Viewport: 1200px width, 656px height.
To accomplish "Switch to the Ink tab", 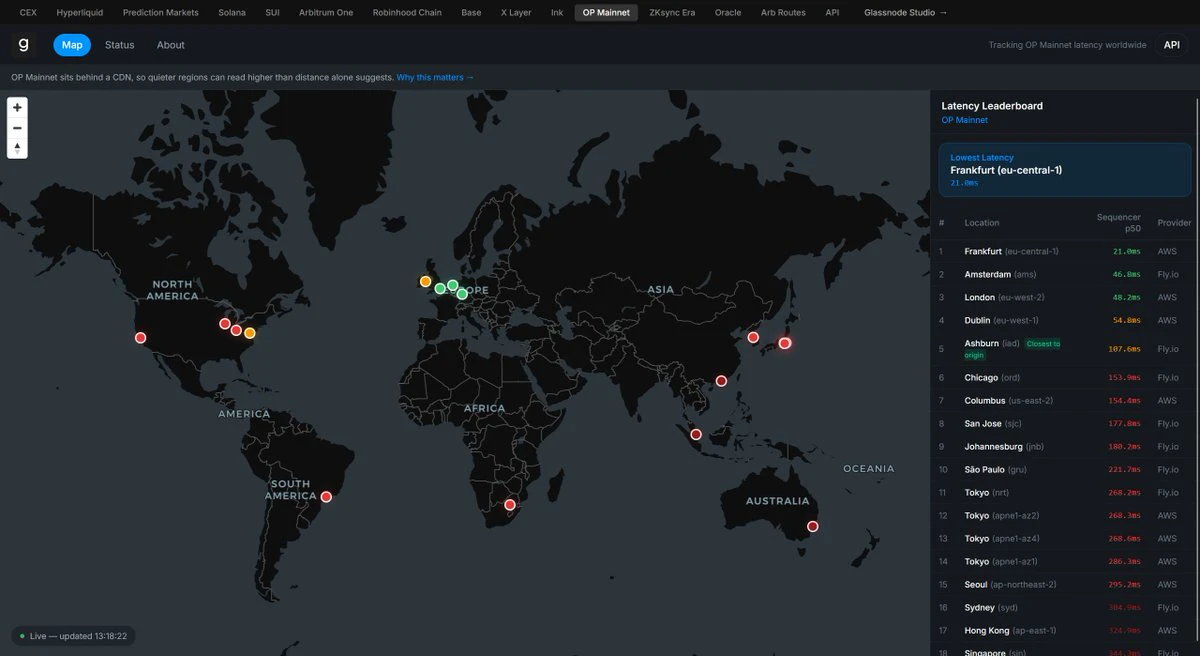I will pyautogui.click(x=557, y=13).
